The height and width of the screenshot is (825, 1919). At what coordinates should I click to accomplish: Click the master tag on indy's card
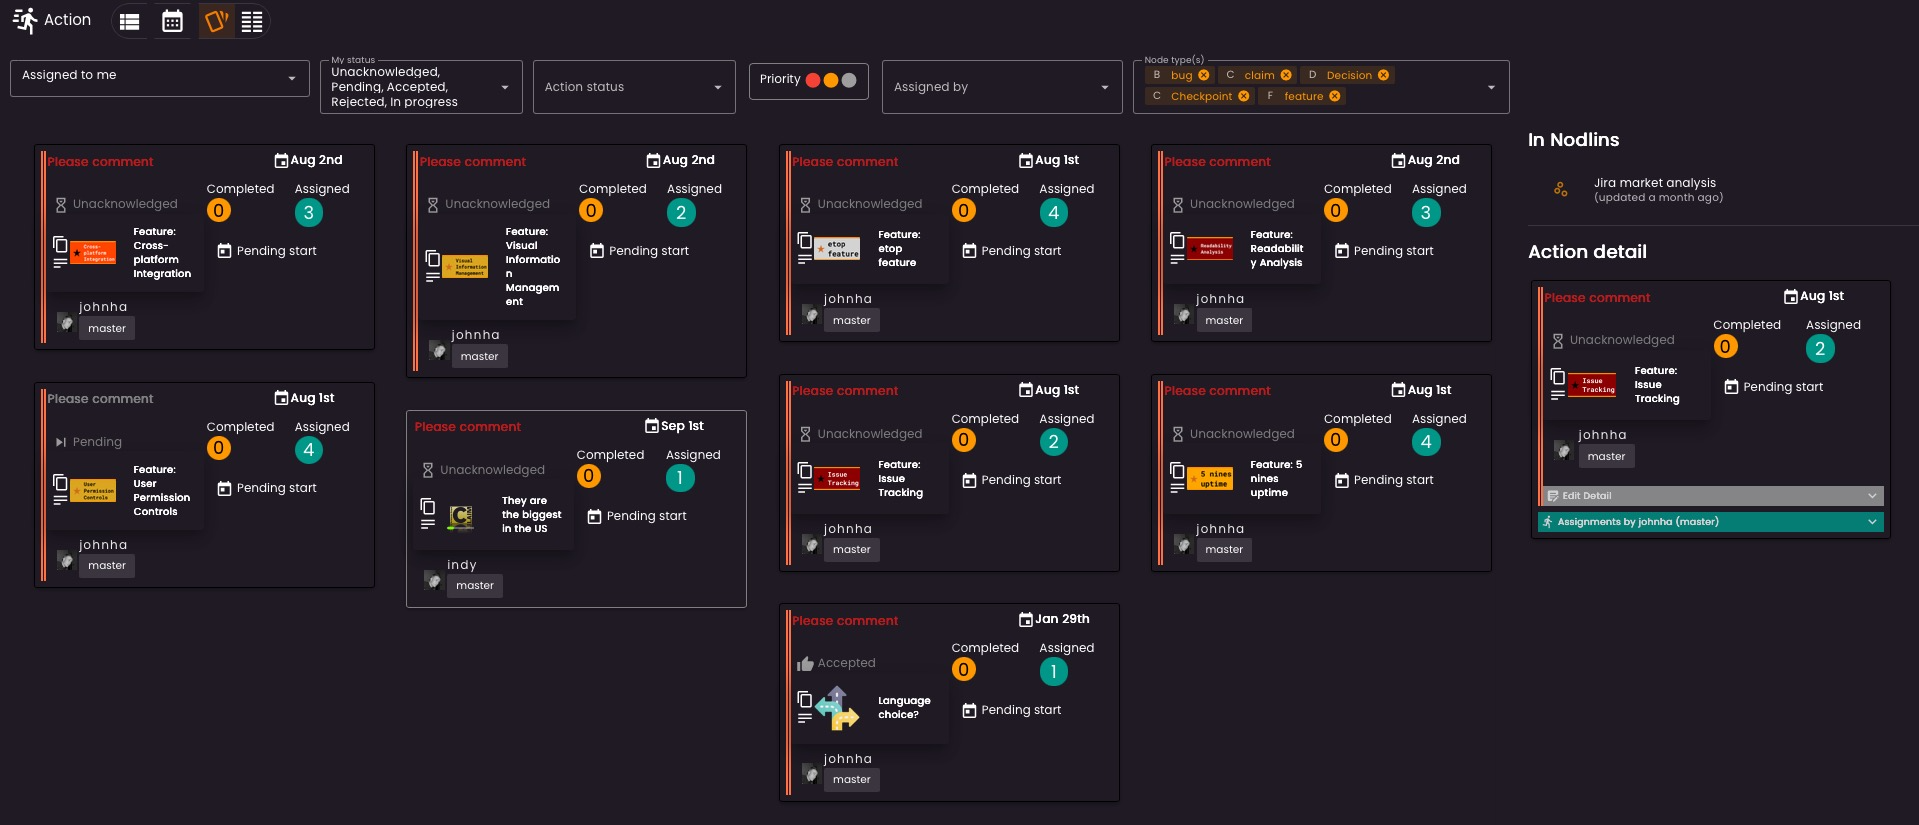475,586
